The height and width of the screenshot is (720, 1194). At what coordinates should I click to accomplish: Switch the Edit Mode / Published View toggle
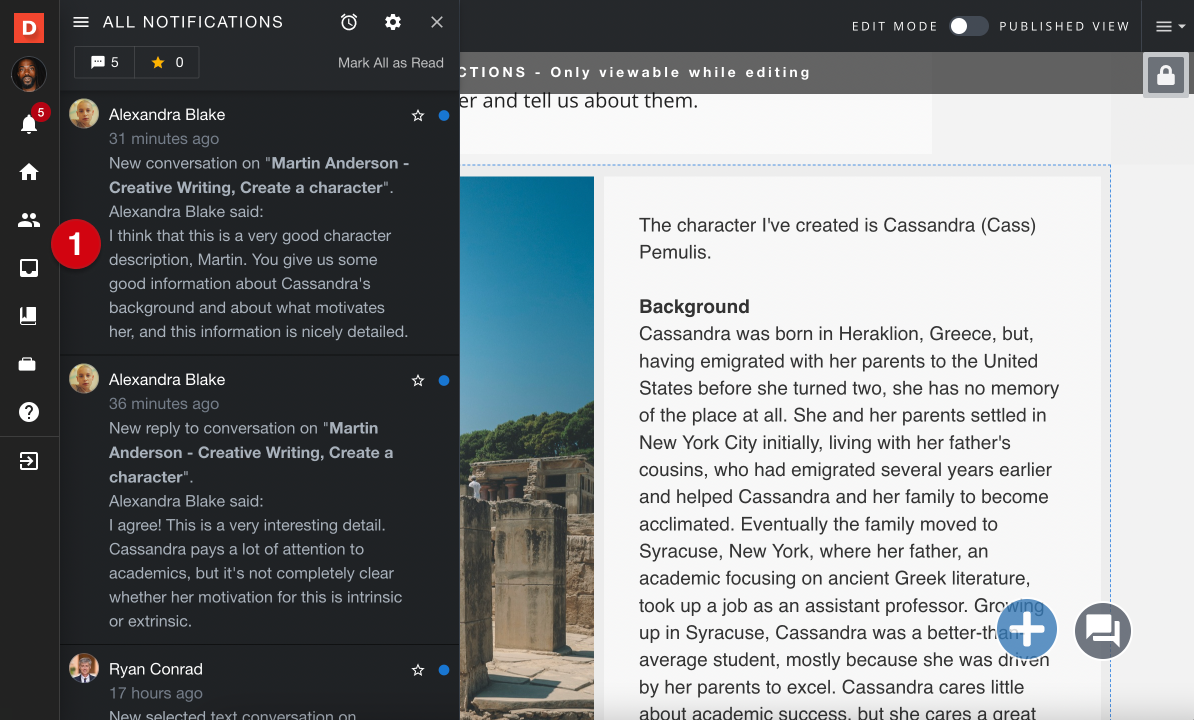[968, 26]
